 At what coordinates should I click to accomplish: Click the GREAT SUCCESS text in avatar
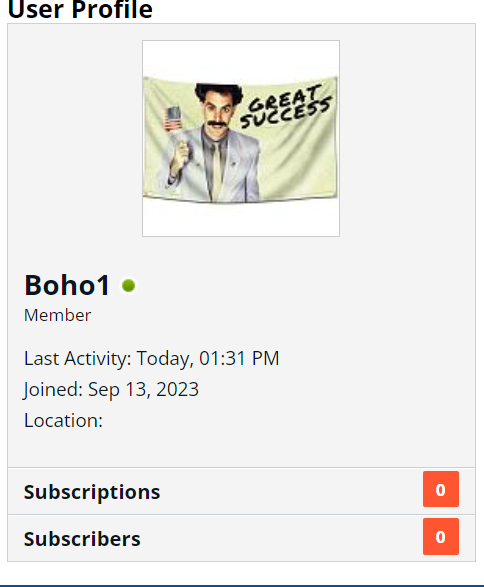point(286,107)
